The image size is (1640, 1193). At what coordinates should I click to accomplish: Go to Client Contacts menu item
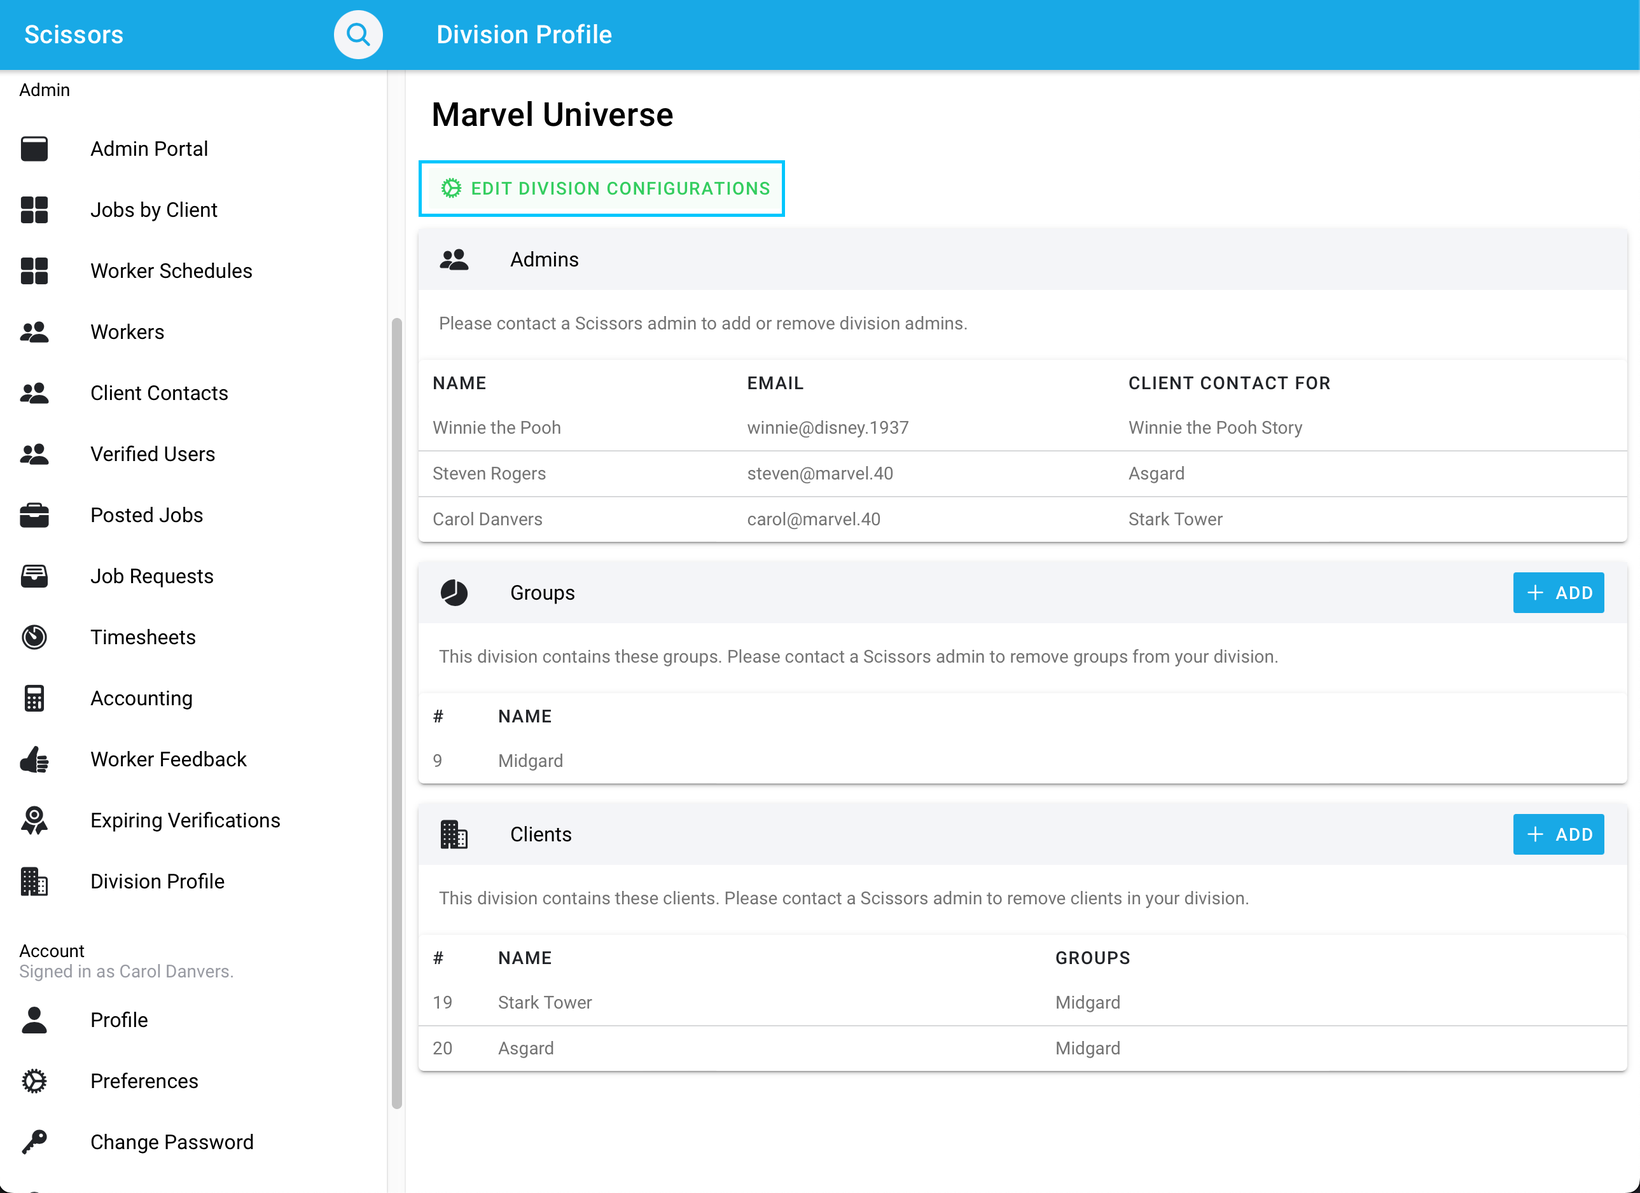(159, 393)
